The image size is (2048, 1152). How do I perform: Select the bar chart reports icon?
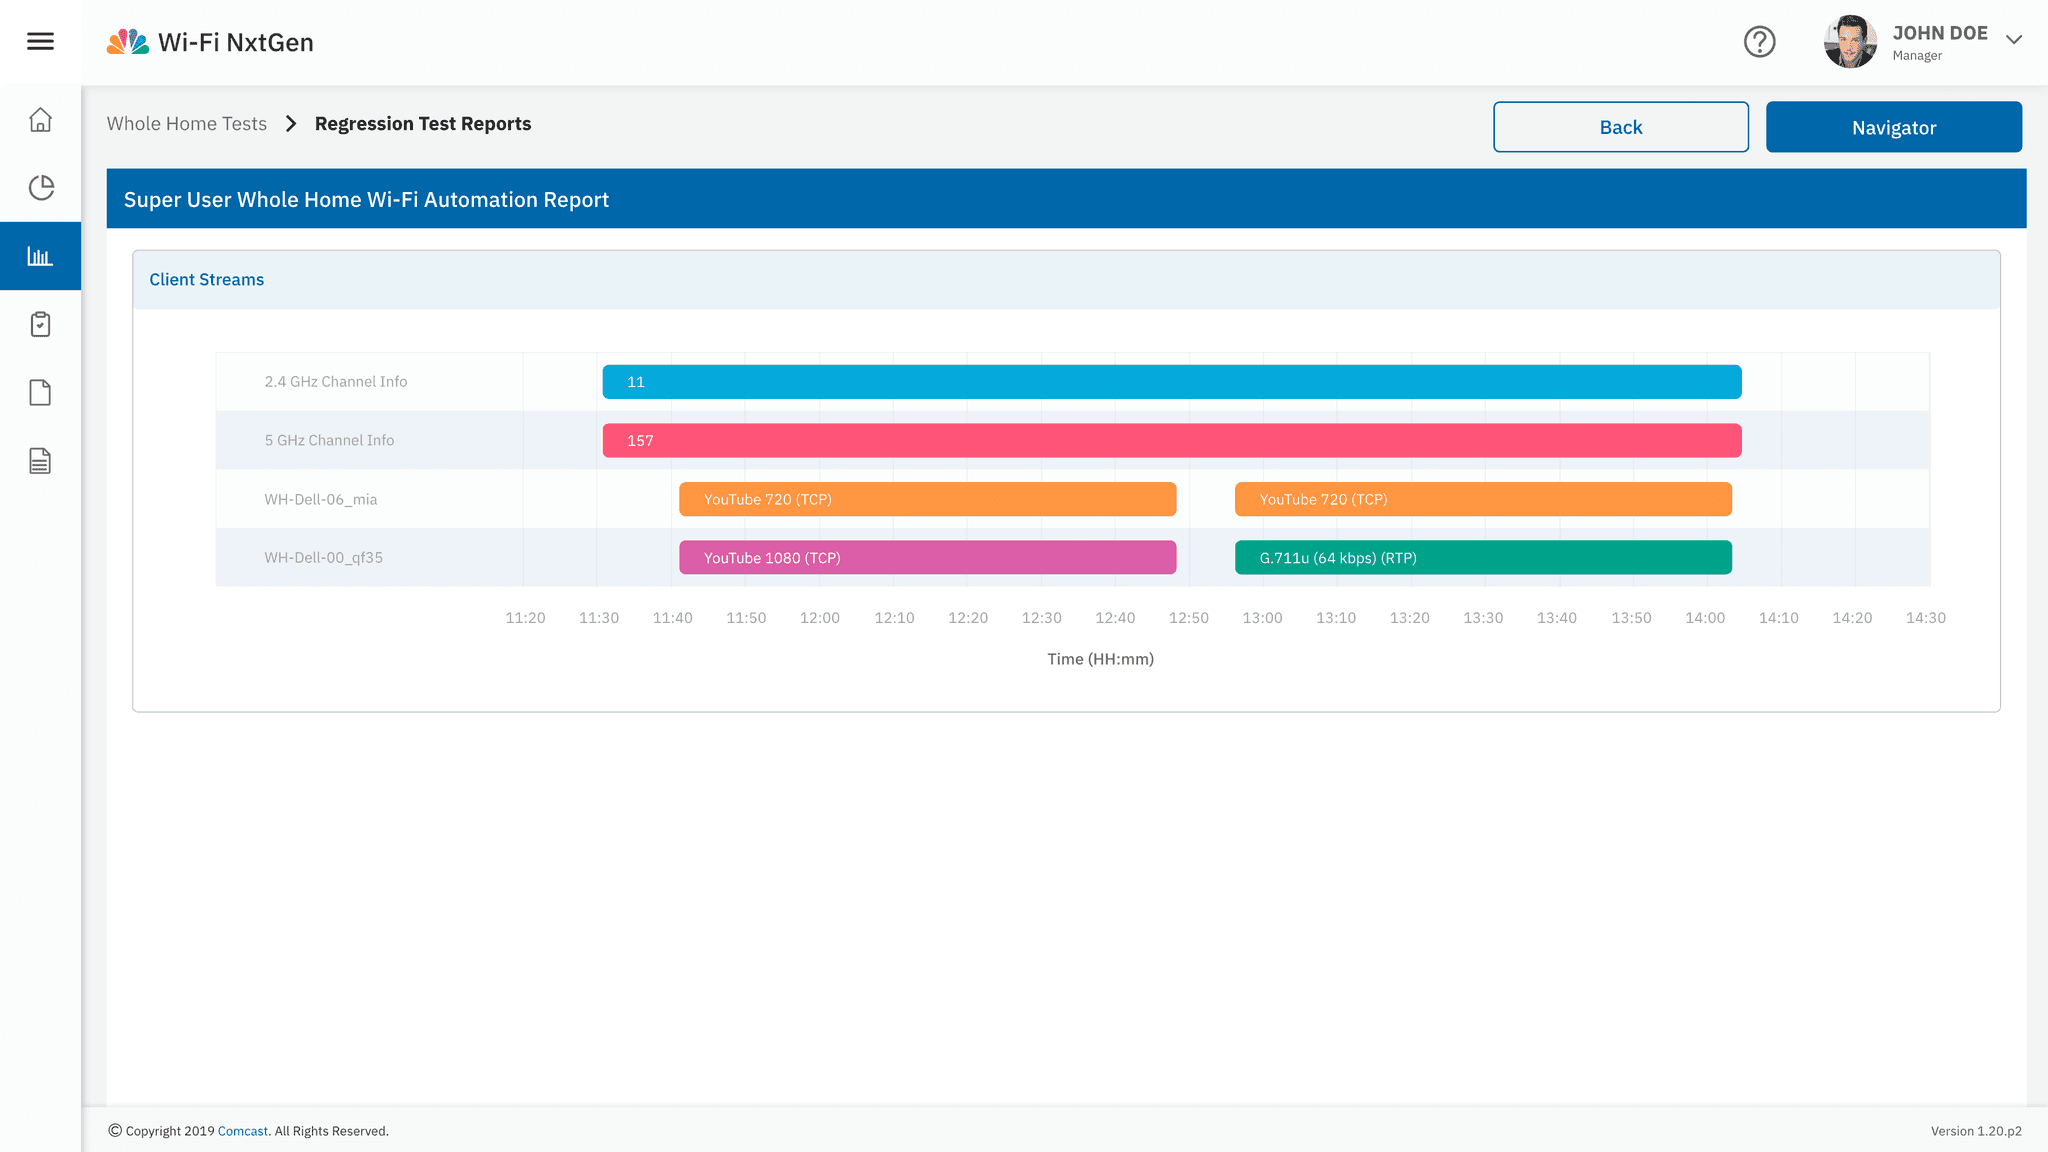pyautogui.click(x=40, y=256)
